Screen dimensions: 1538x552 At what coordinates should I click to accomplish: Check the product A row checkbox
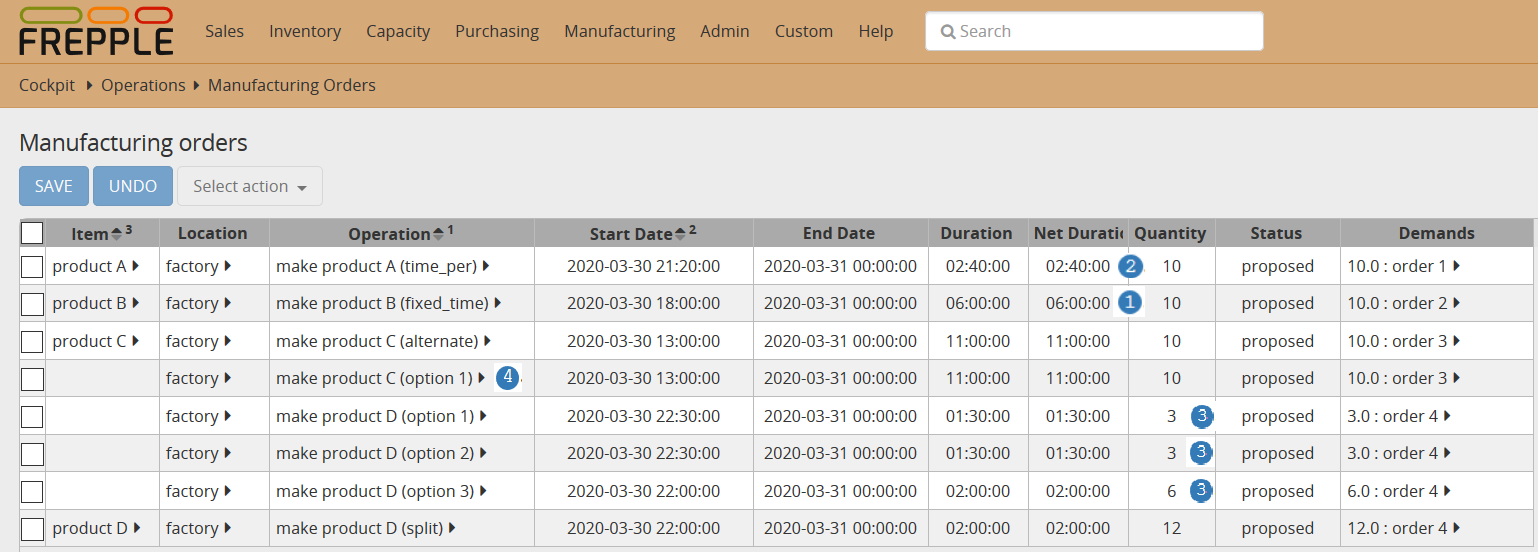click(32, 266)
